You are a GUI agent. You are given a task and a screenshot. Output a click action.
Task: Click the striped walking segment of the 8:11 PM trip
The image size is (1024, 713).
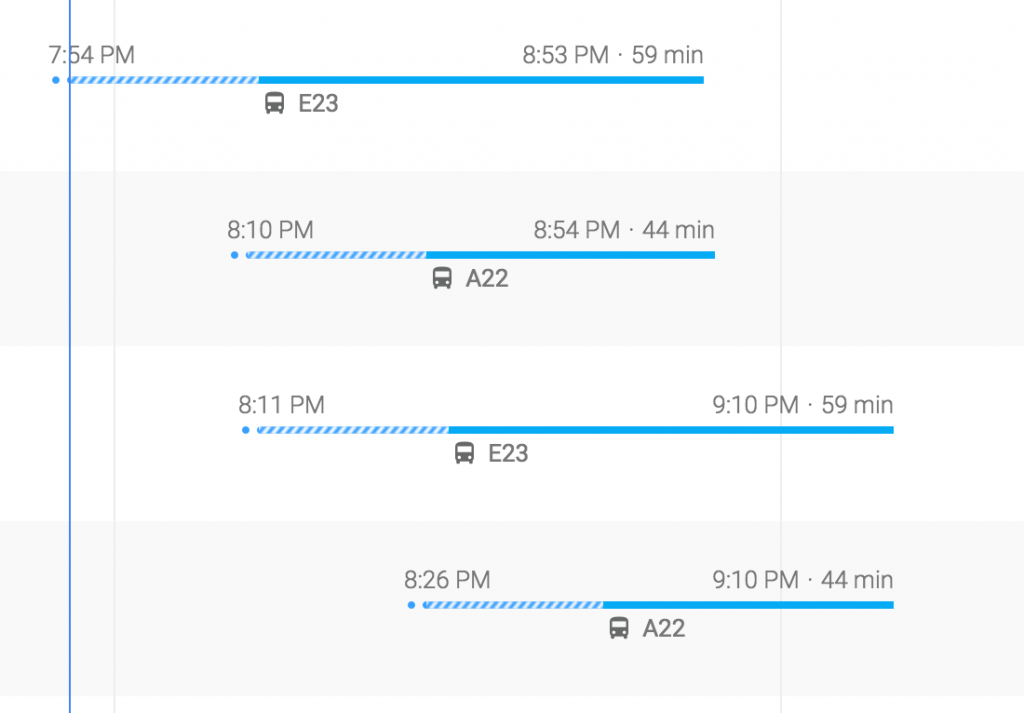pyautogui.click(x=353, y=430)
